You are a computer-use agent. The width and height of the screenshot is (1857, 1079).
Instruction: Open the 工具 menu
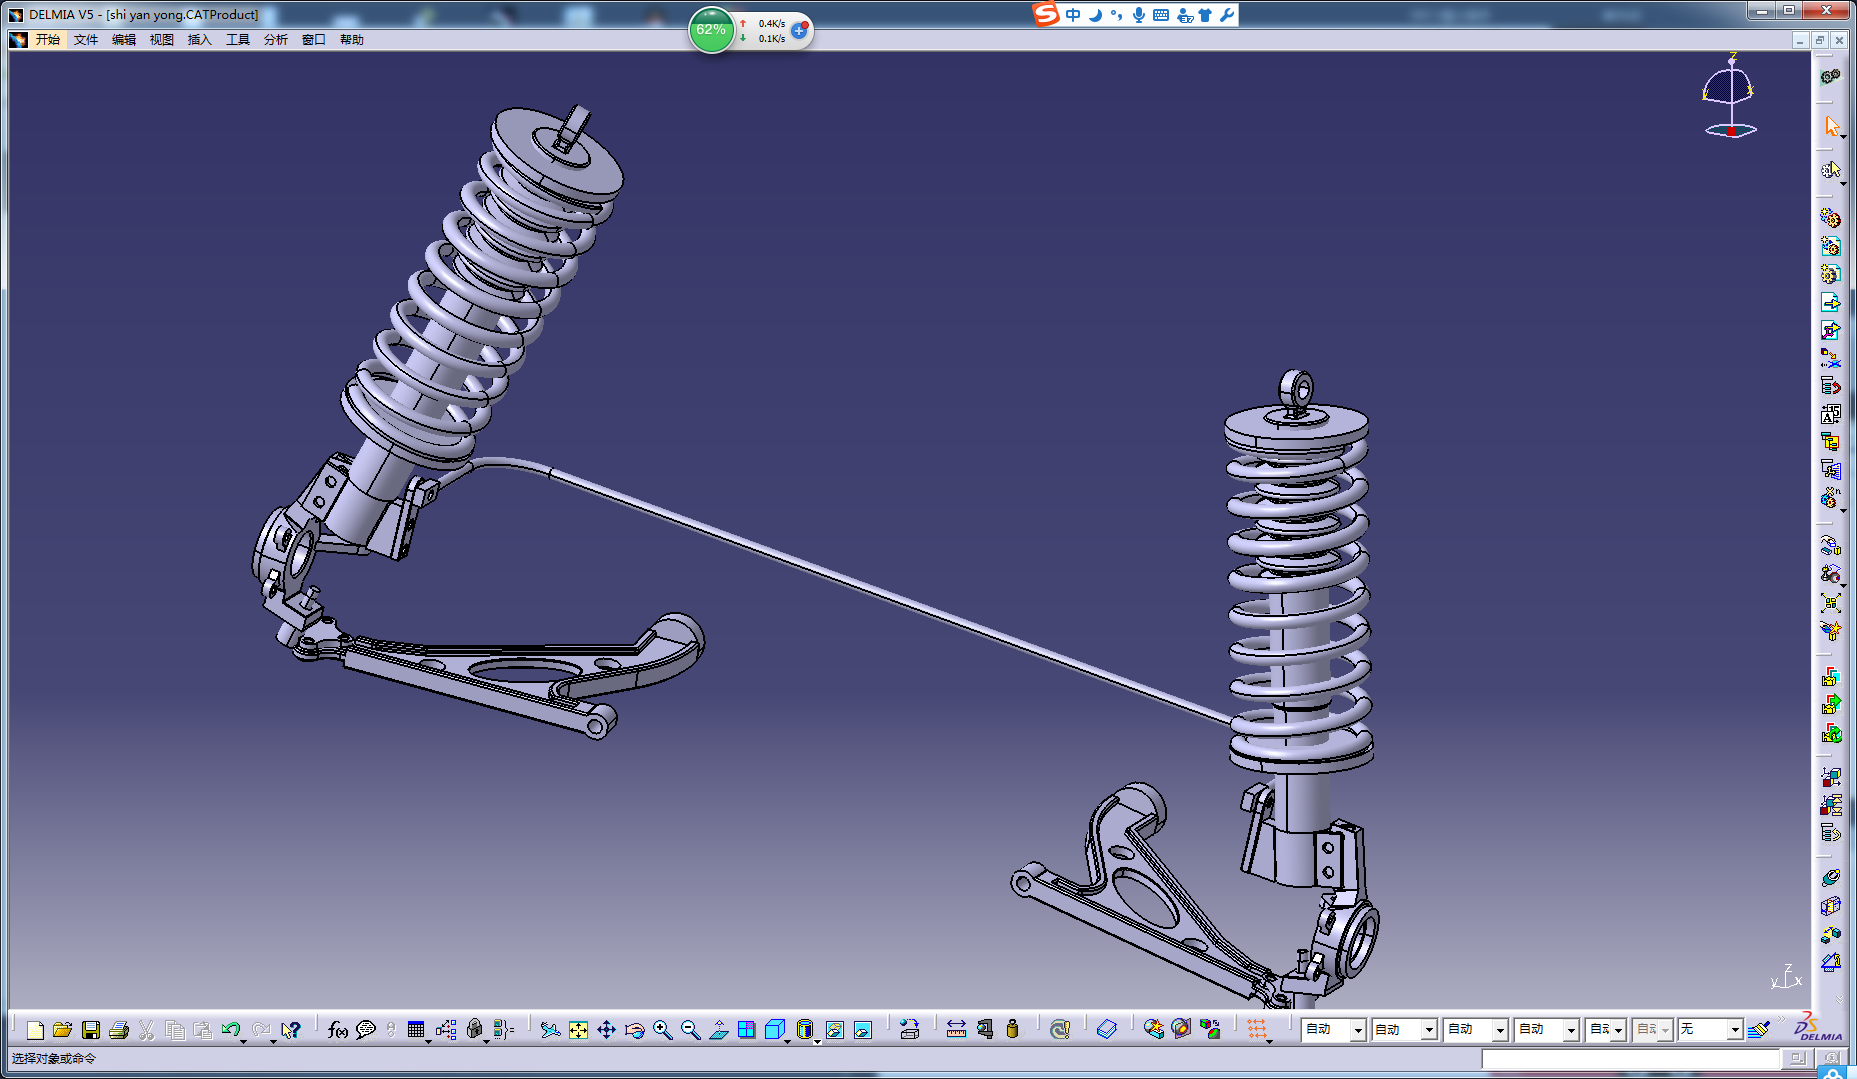point(238,40)
